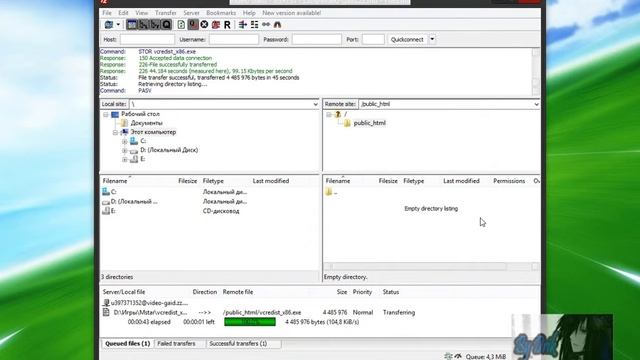This screenshot has width=640, height=360.
Task: Expand the C: drive in local tree
Action: pyautogui.click(x=124, y=142)
